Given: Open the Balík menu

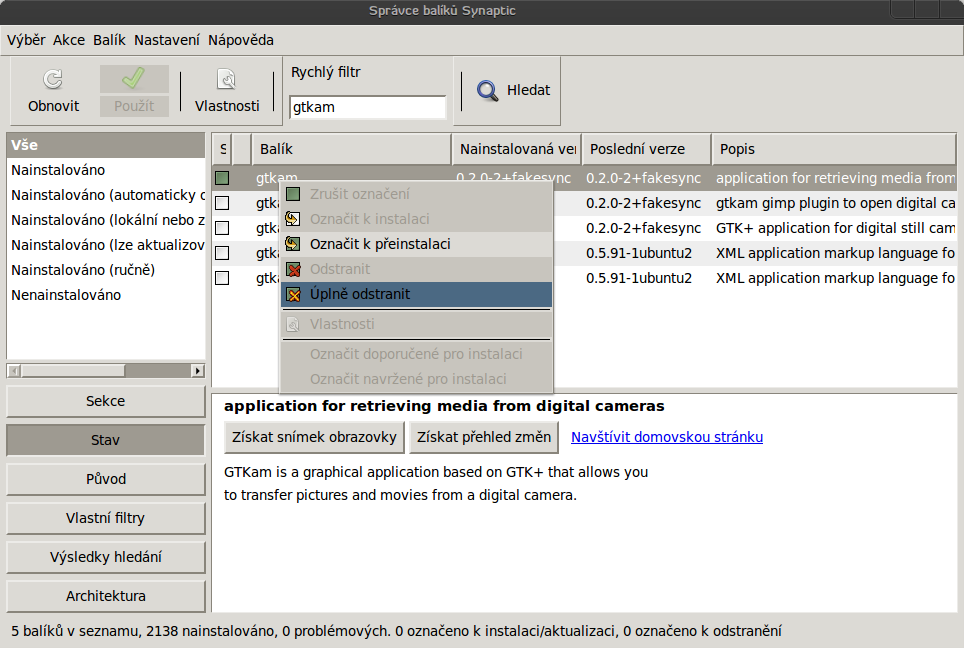Looking at the screenshot, I should click(109, 40).
